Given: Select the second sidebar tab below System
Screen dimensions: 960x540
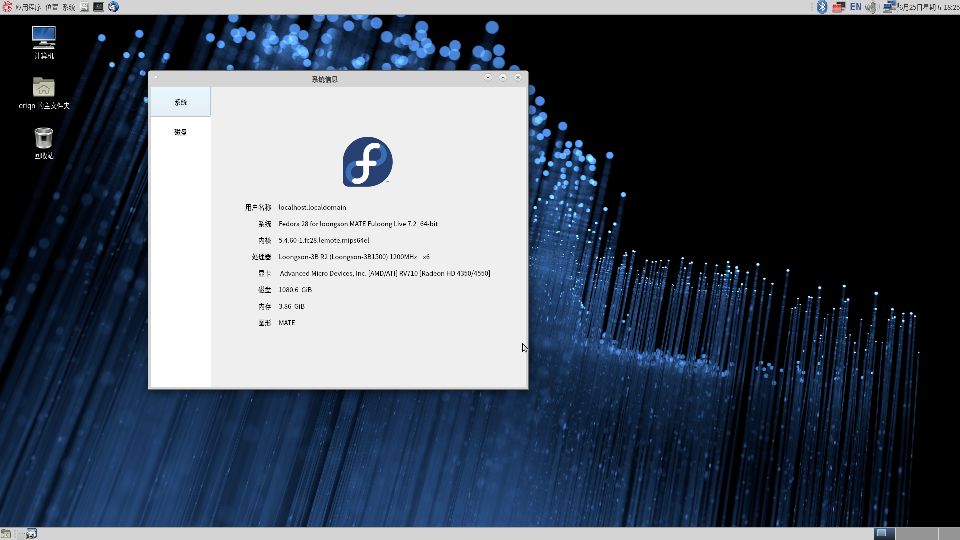Looking at the screenshot, I should click(x=180, y=132).
